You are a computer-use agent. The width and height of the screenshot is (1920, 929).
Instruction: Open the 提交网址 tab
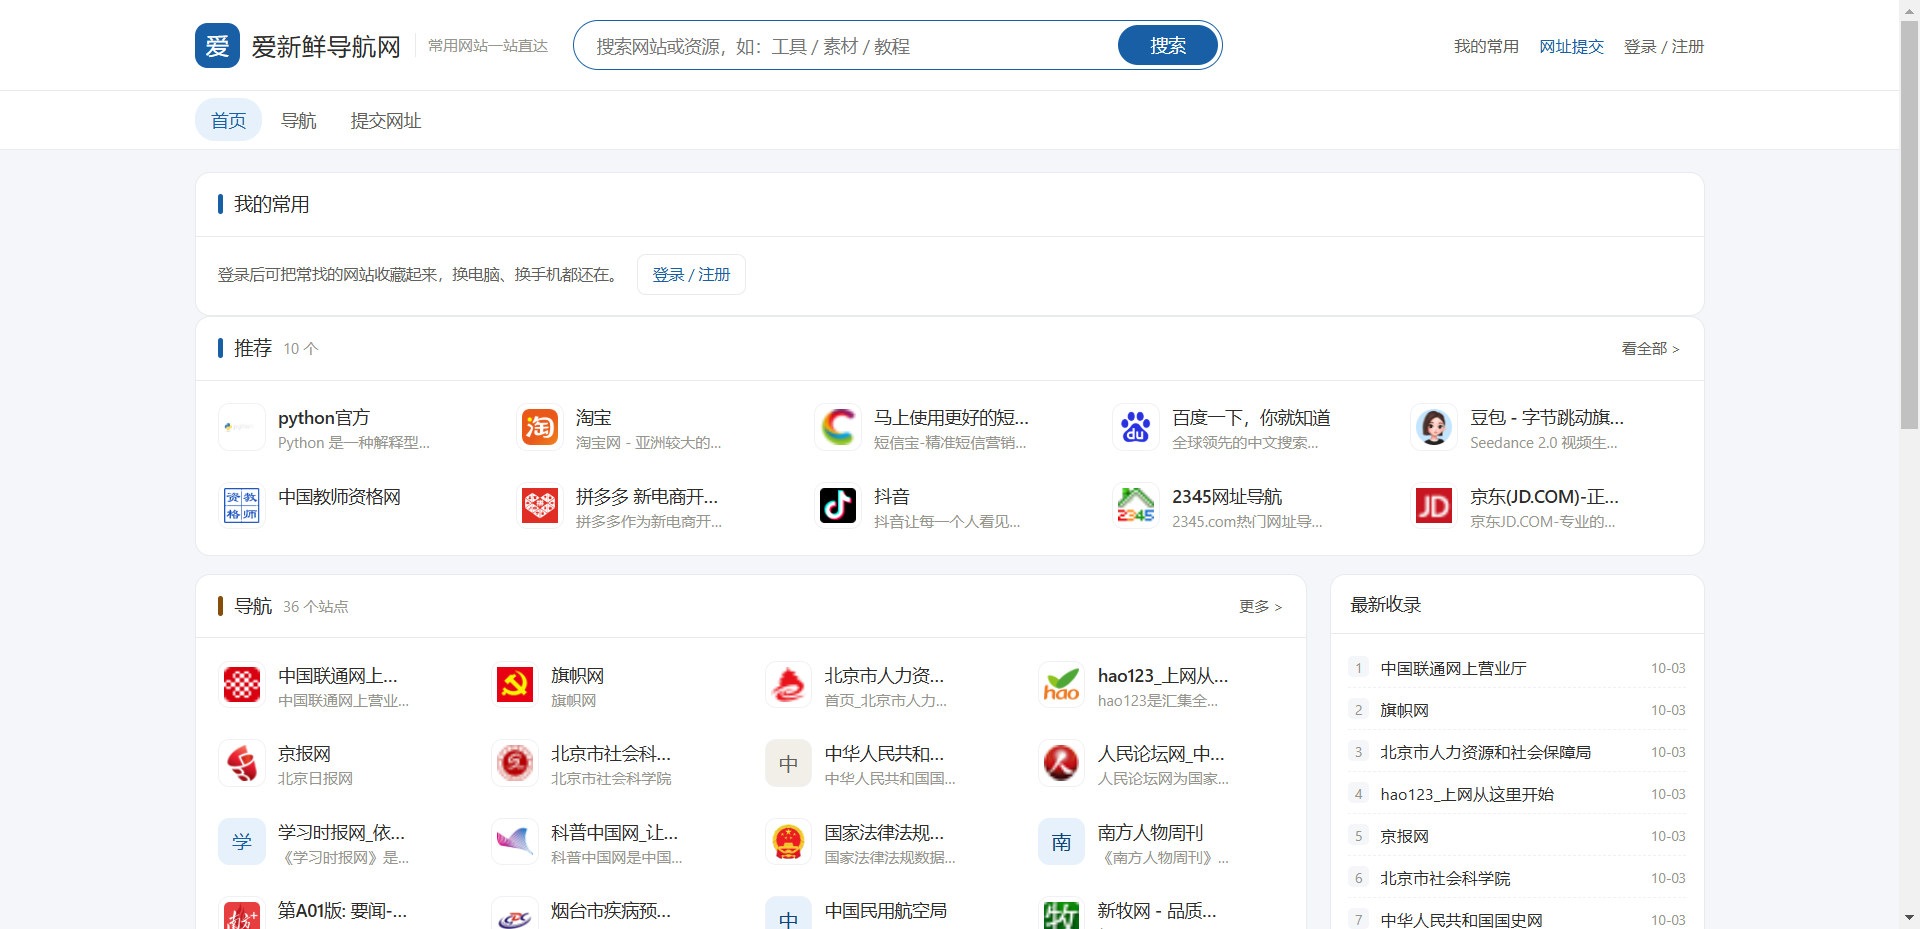pos(386,120)
